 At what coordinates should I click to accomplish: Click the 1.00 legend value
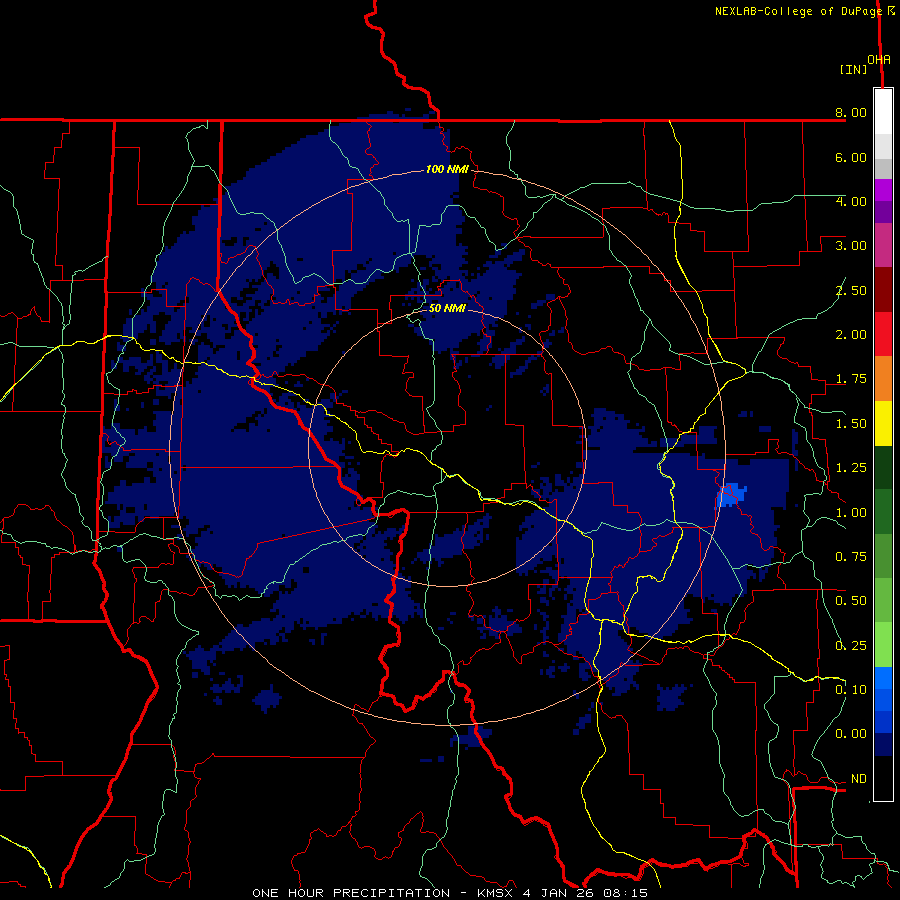[851, 513]
